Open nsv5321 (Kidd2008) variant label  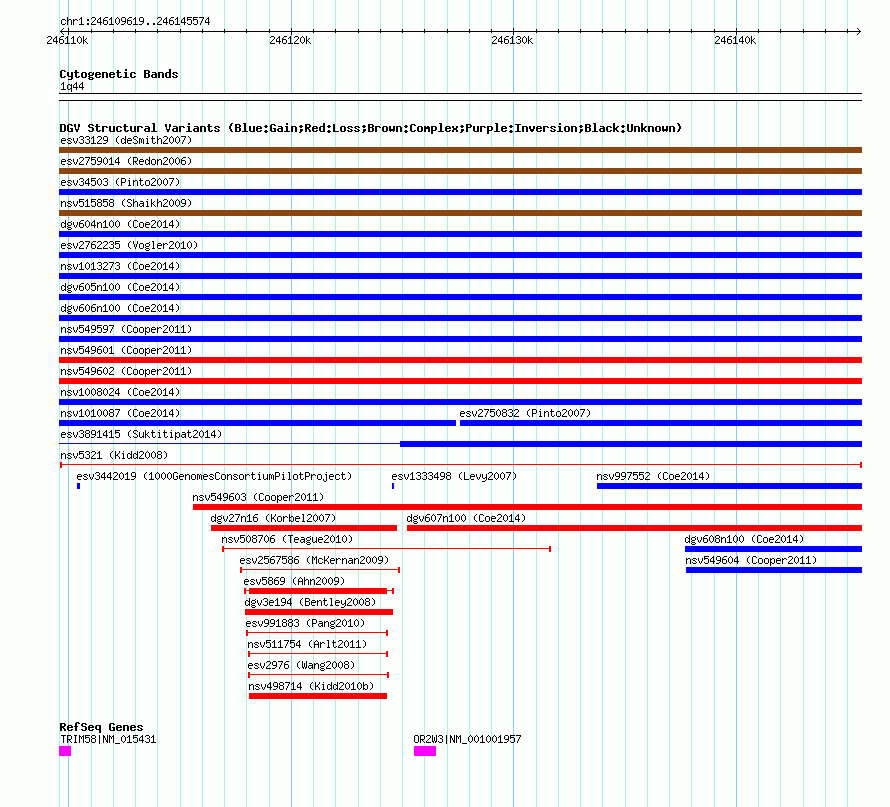coord(114,455)
